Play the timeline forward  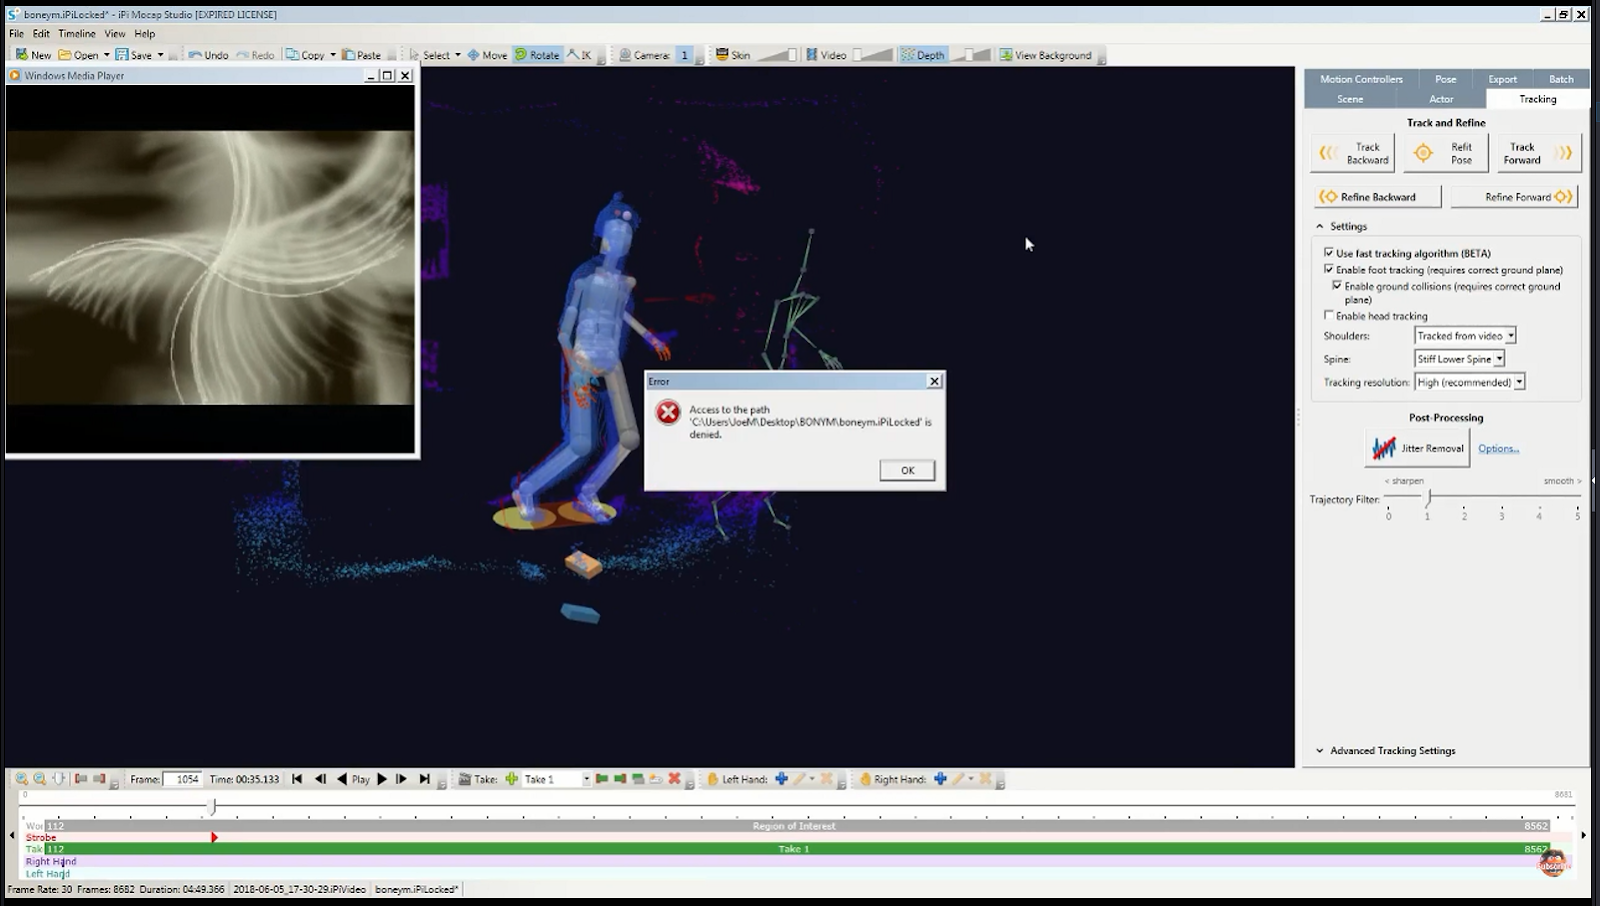tap(382, 779)
